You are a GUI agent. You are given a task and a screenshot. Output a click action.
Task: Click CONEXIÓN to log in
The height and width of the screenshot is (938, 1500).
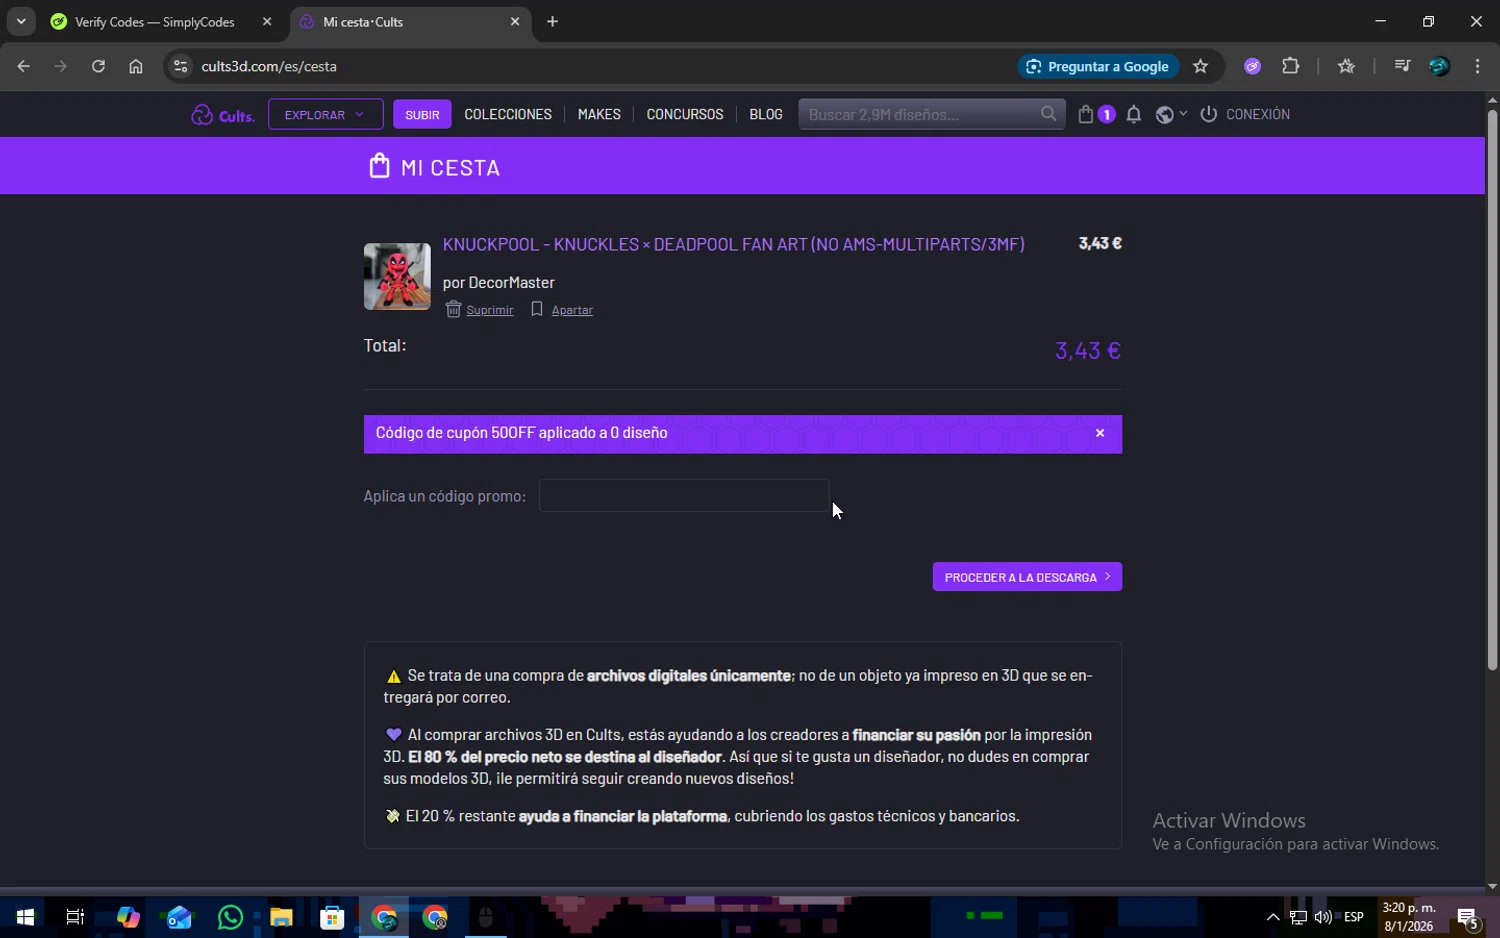point(1245,114)
